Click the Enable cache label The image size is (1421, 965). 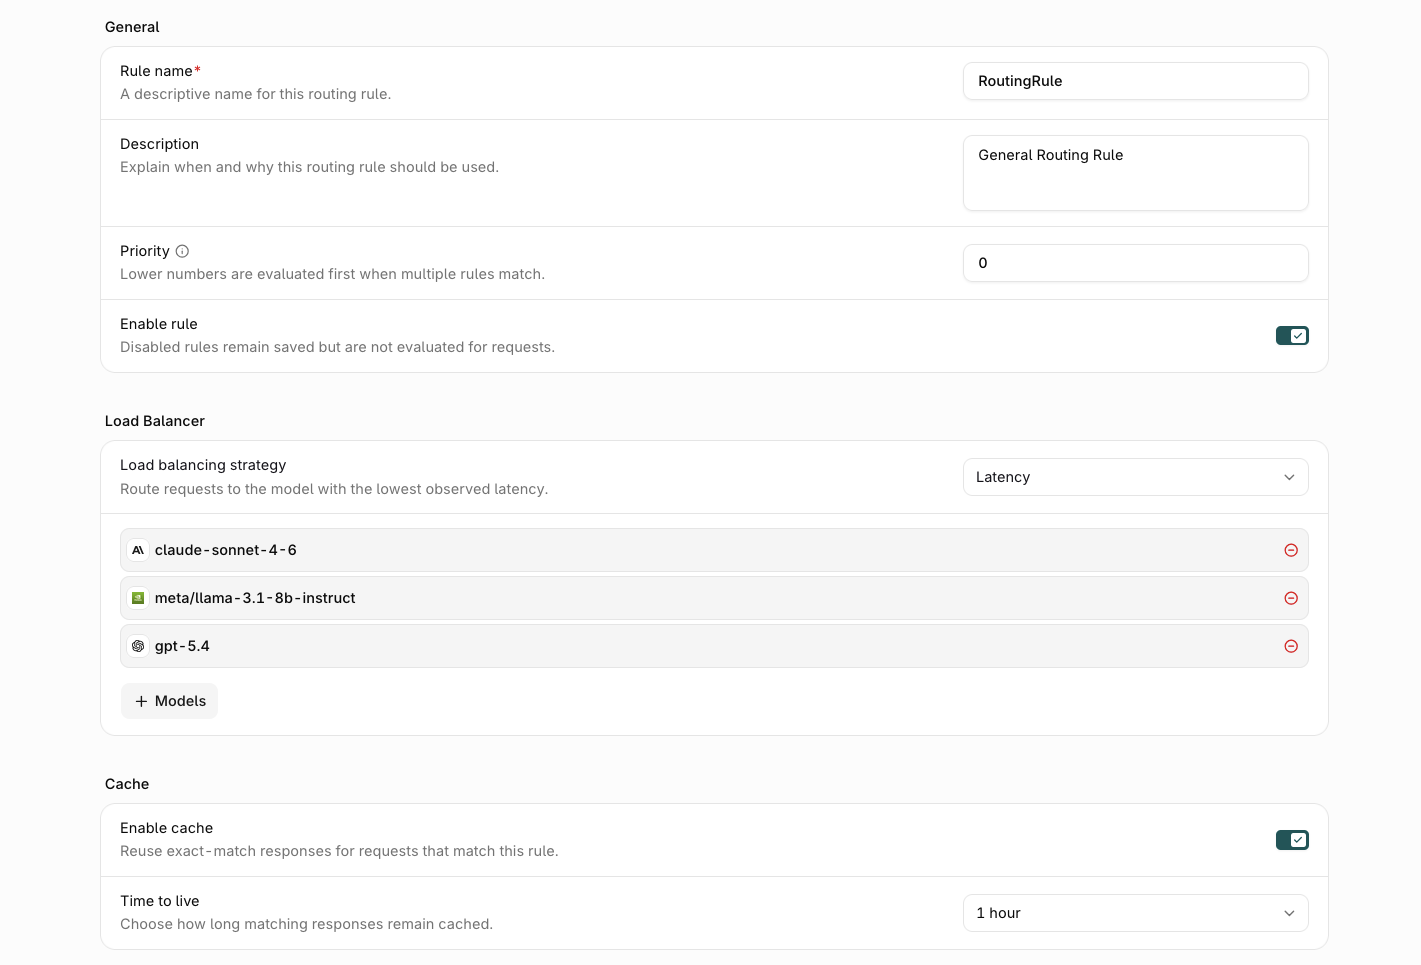point(166,828)
